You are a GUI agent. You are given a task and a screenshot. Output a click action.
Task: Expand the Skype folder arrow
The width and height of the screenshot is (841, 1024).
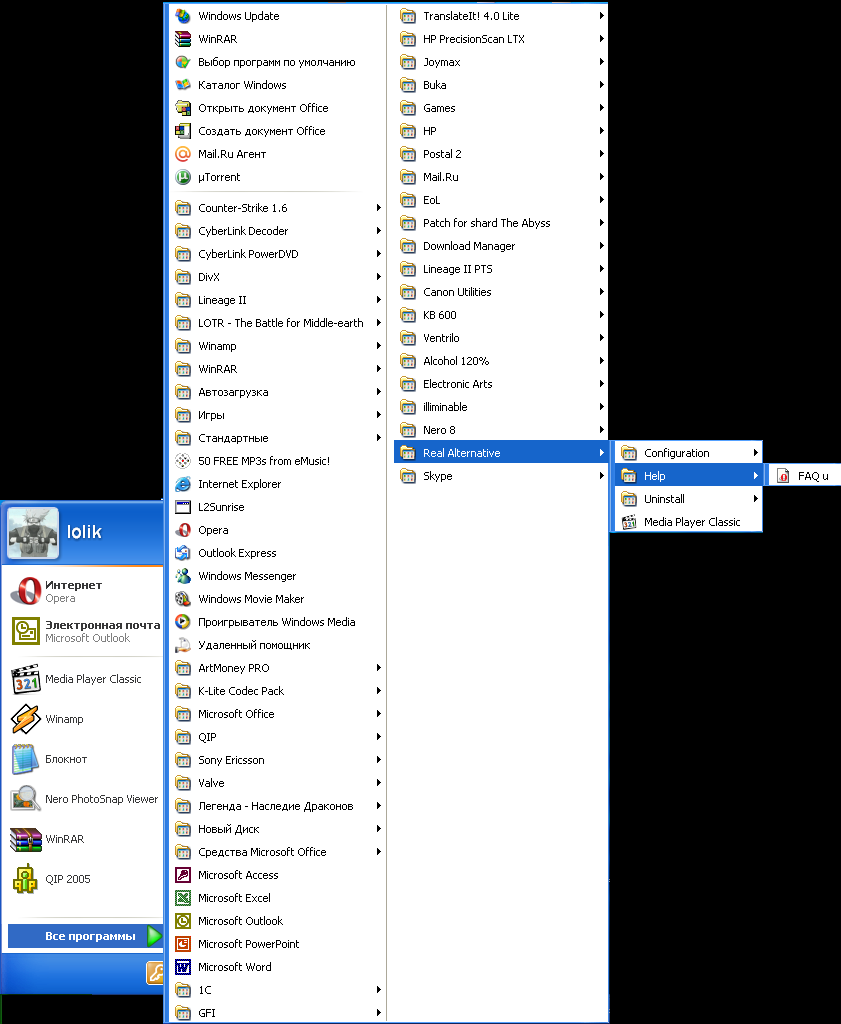pyautogui.click(x=601, y=476)
